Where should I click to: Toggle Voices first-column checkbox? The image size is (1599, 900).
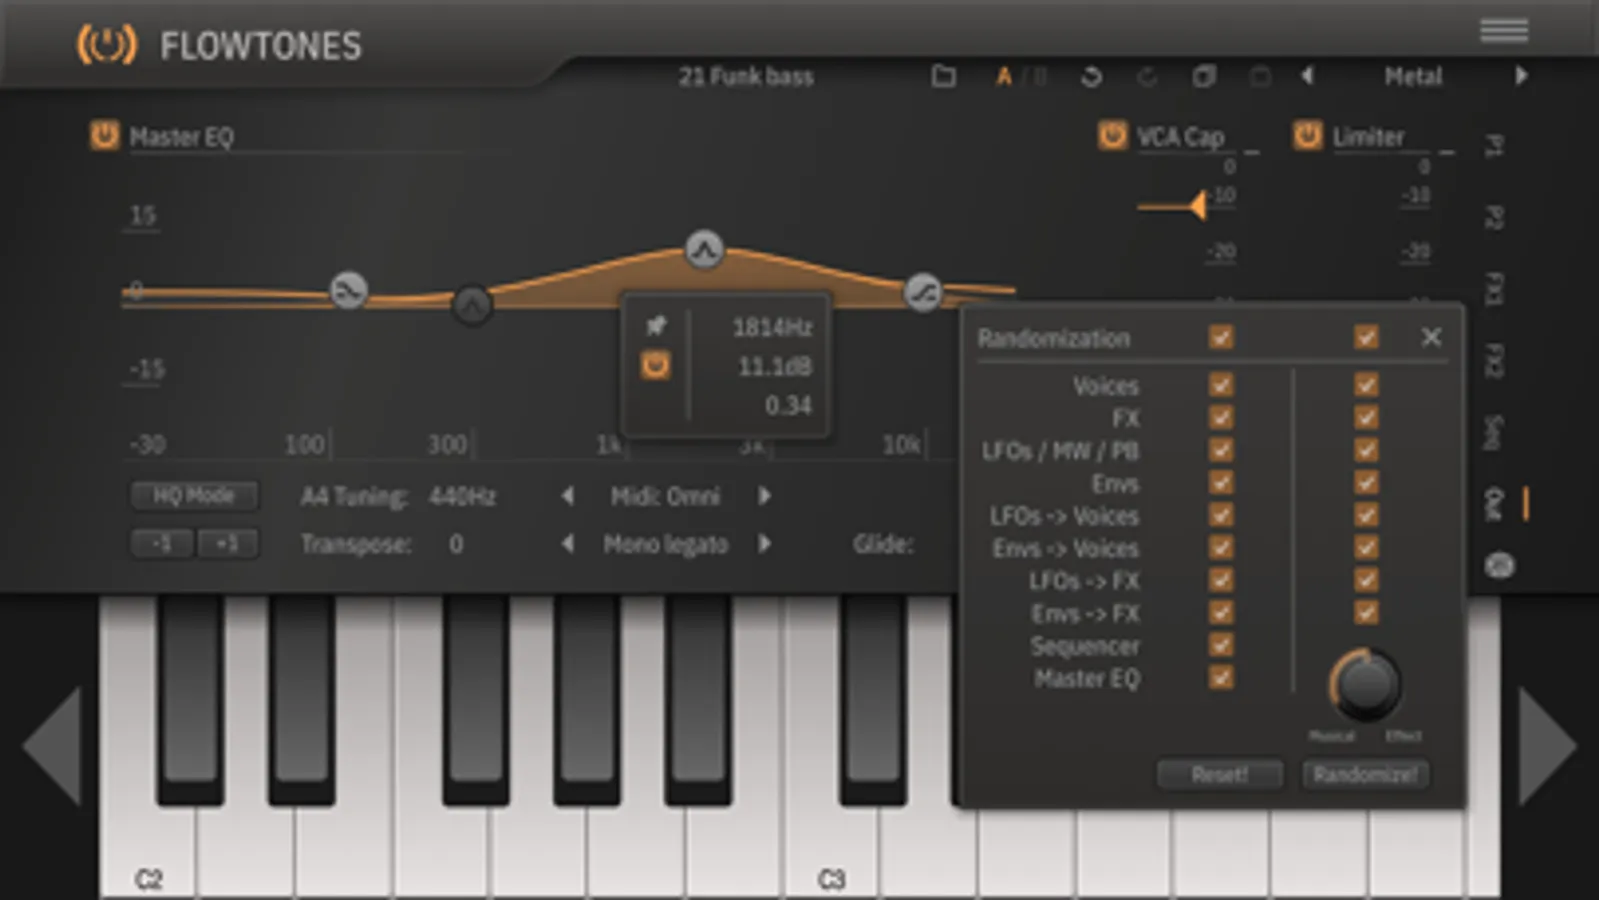pos(1221,385)
